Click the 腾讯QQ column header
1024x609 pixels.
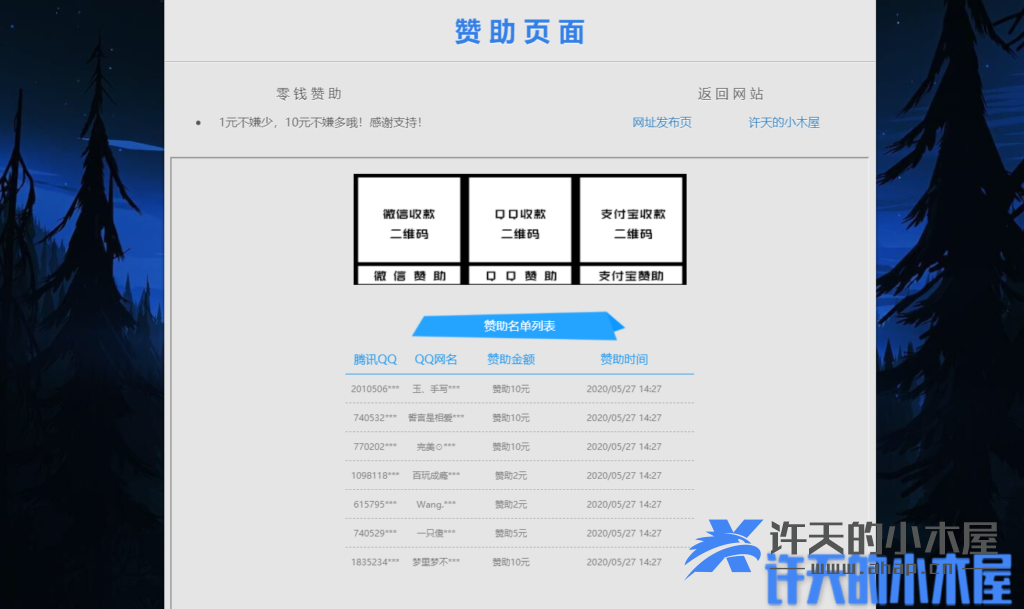[375, 360]
